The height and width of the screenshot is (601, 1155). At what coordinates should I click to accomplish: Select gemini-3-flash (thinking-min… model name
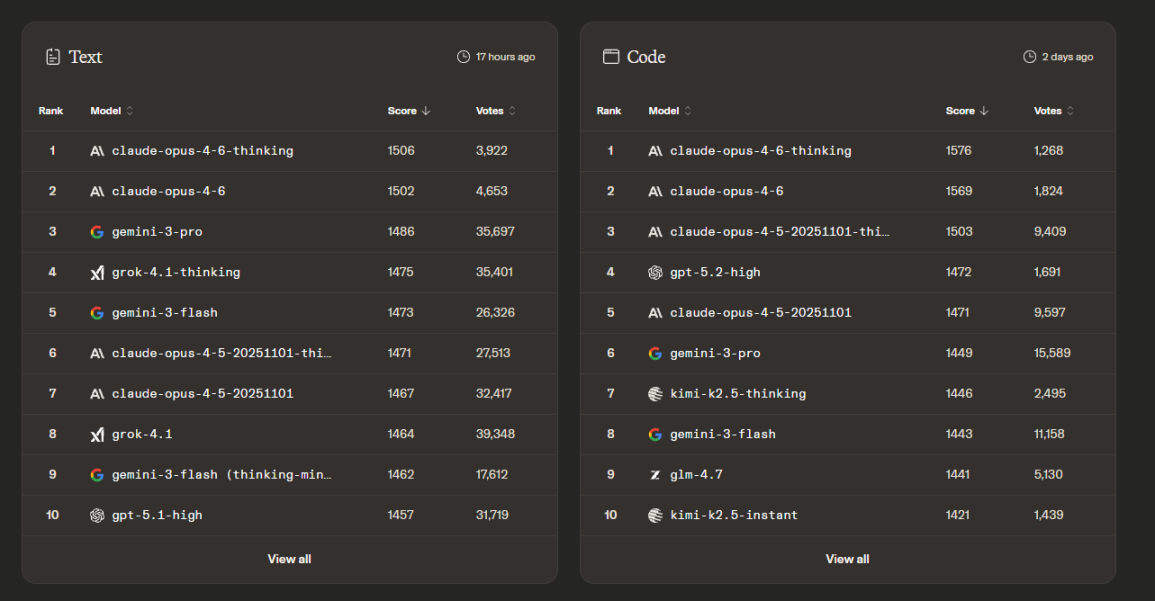click(222, 475)
